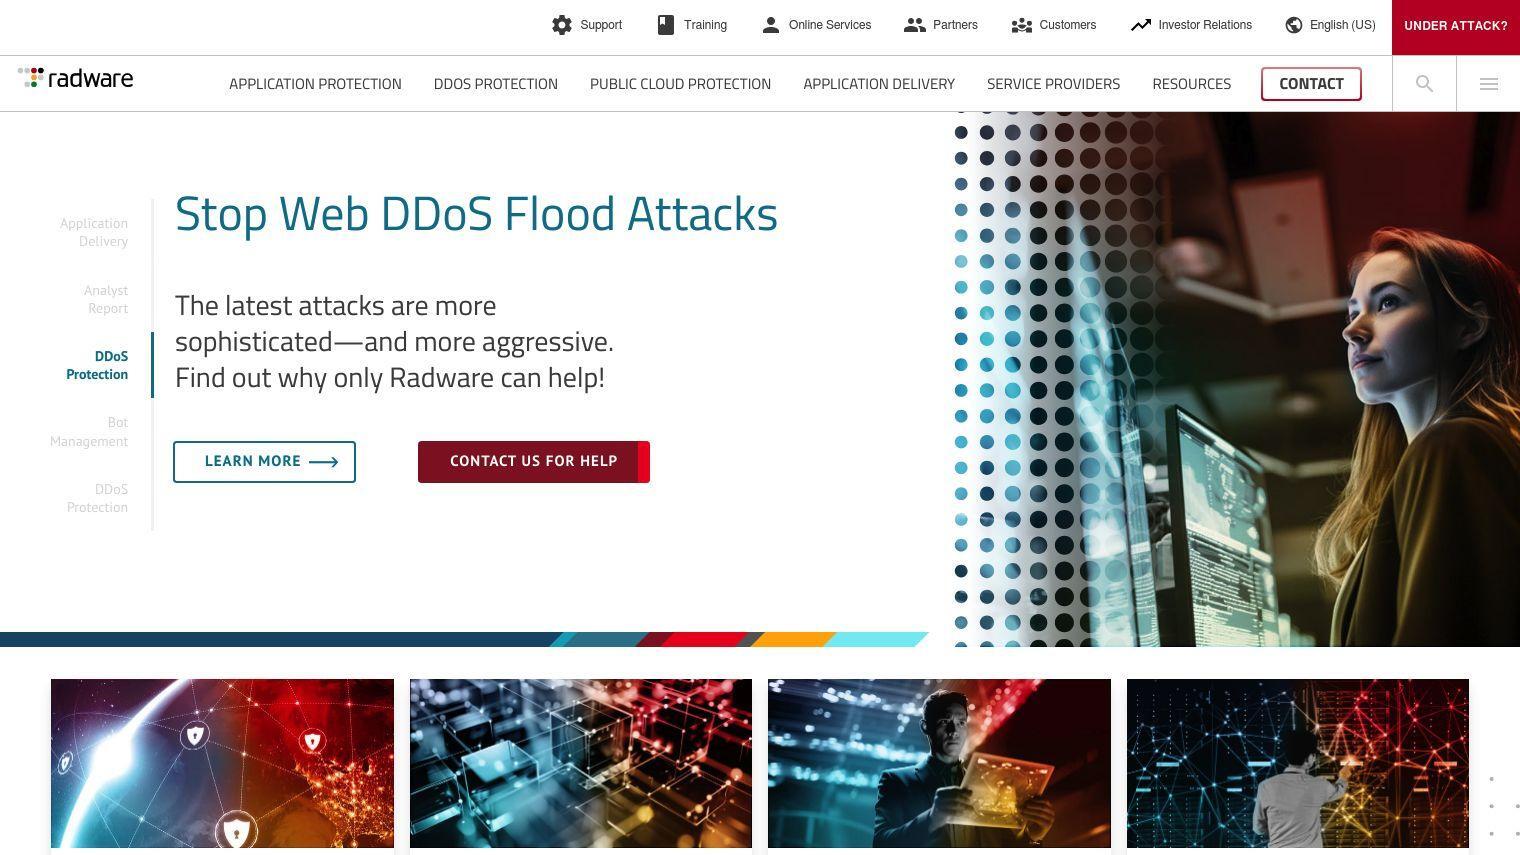Open the Training link
The height and width of the screenshot is (855, 1520).
[x=705, y=25]
